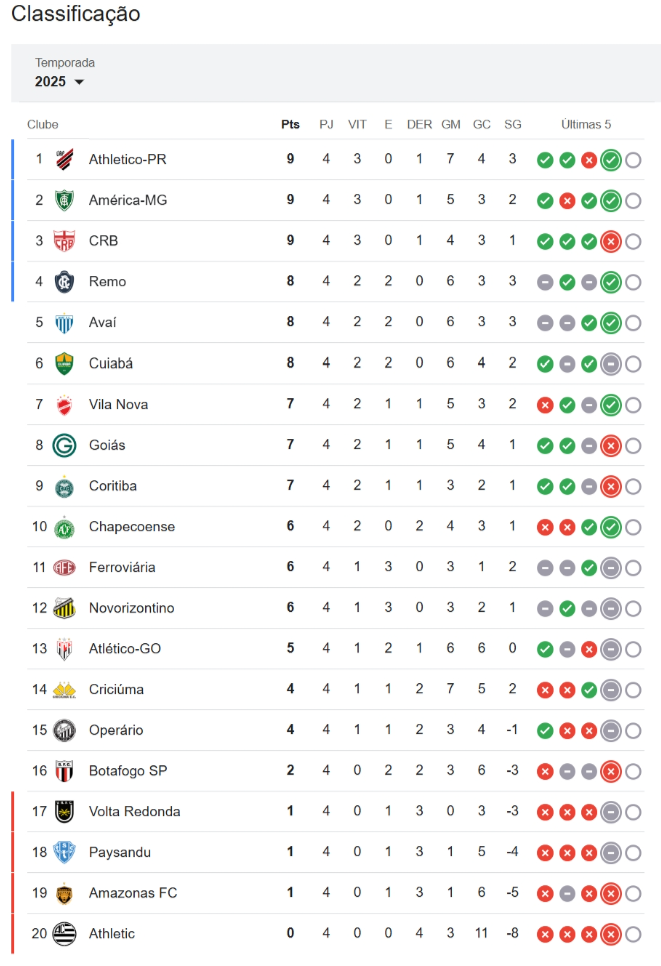Click the Botafogo SP club crest
Viewport: 661px width, 966px height.
[x=64, y=771]
